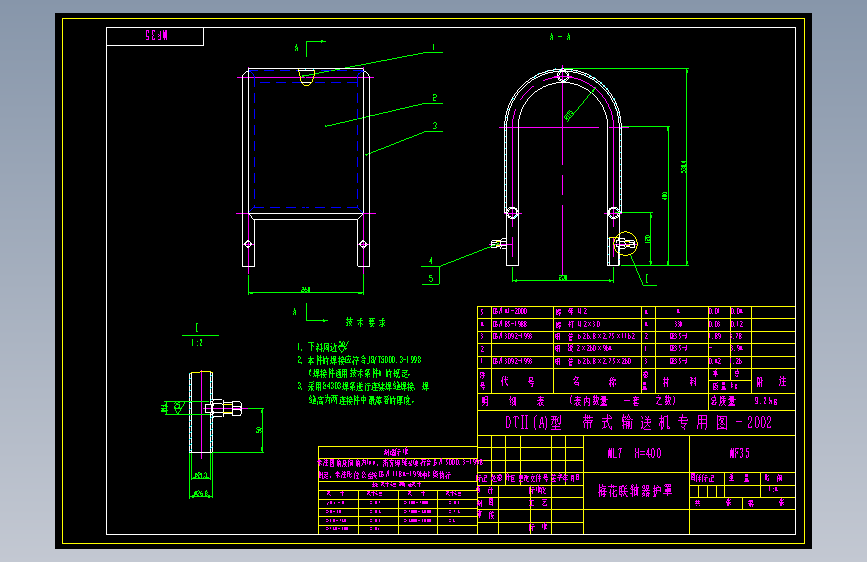The image size is (867, 562).
Task: Select part balloon number 4
Action: 431,261
